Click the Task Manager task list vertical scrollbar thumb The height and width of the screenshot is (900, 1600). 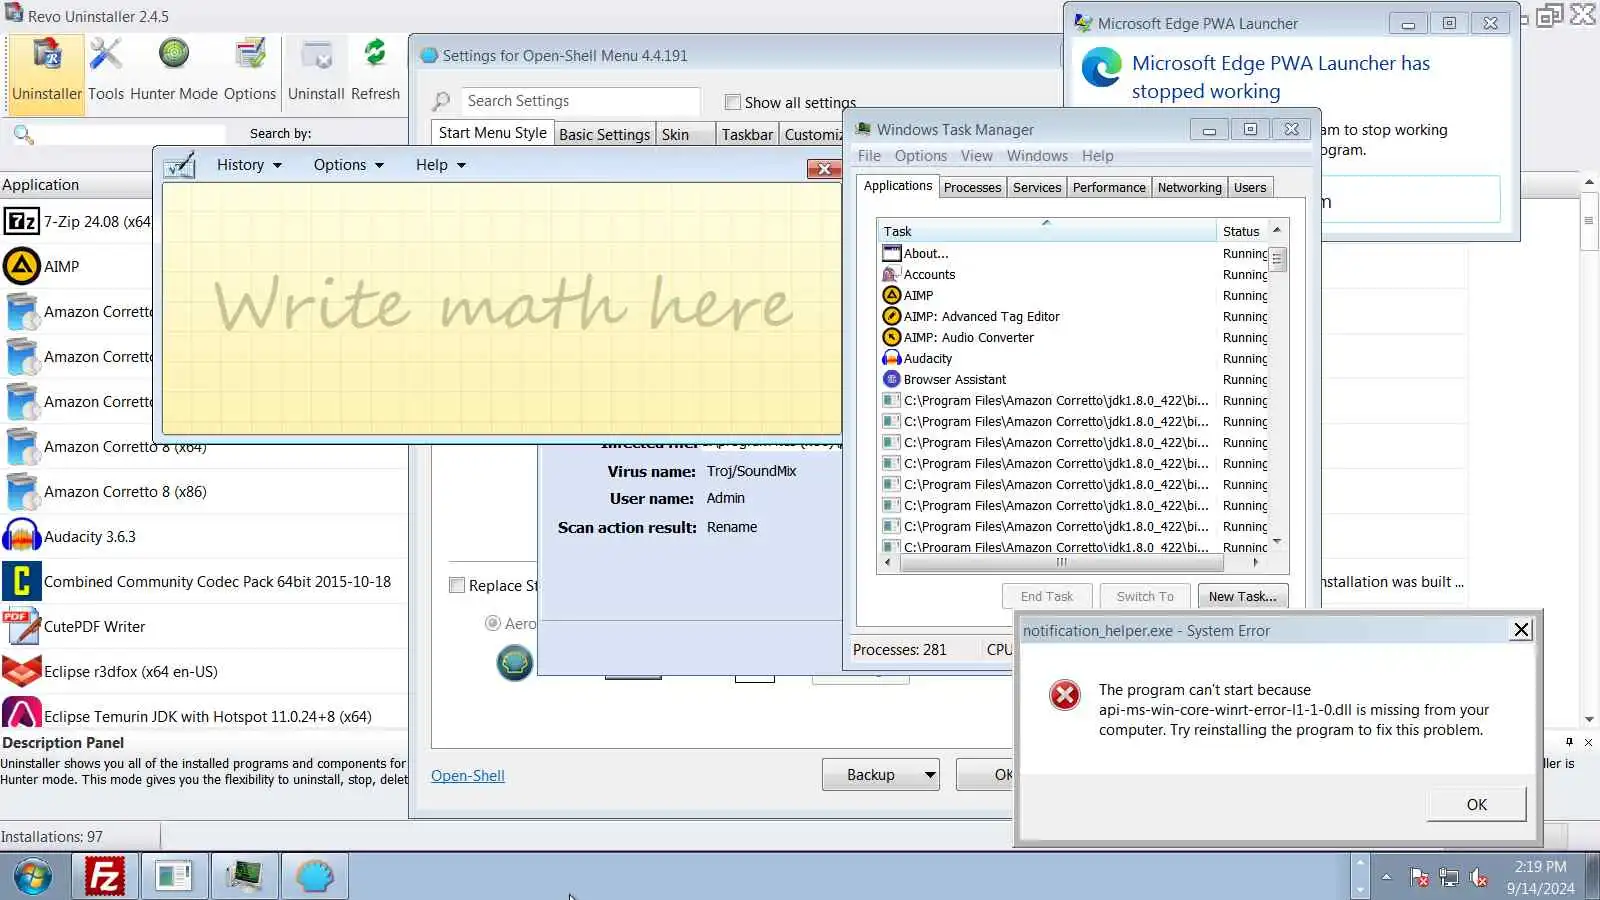(x=1277, y=259)
